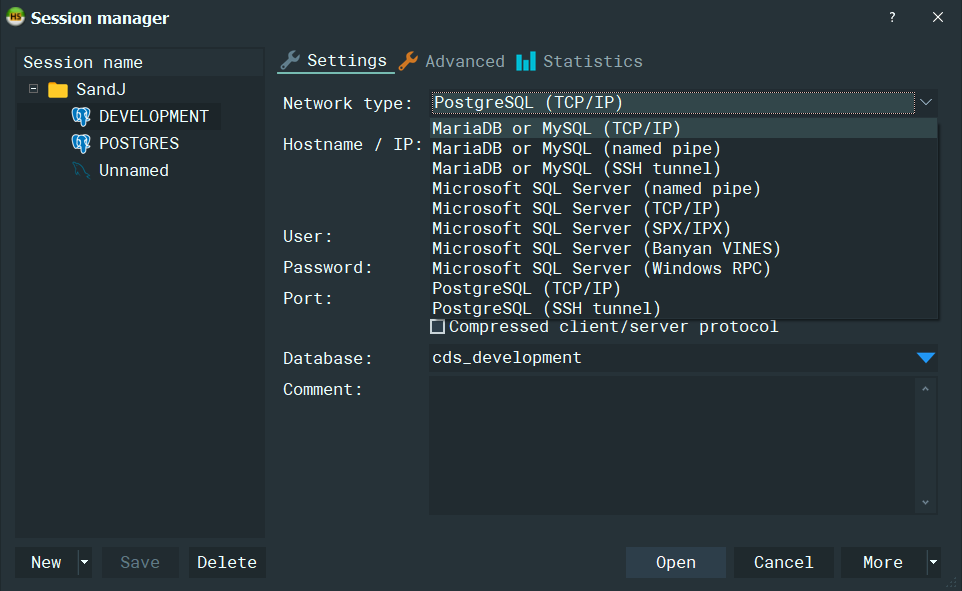Click the Save button
The image size is (962, 591).
click(x=140, y=562)
